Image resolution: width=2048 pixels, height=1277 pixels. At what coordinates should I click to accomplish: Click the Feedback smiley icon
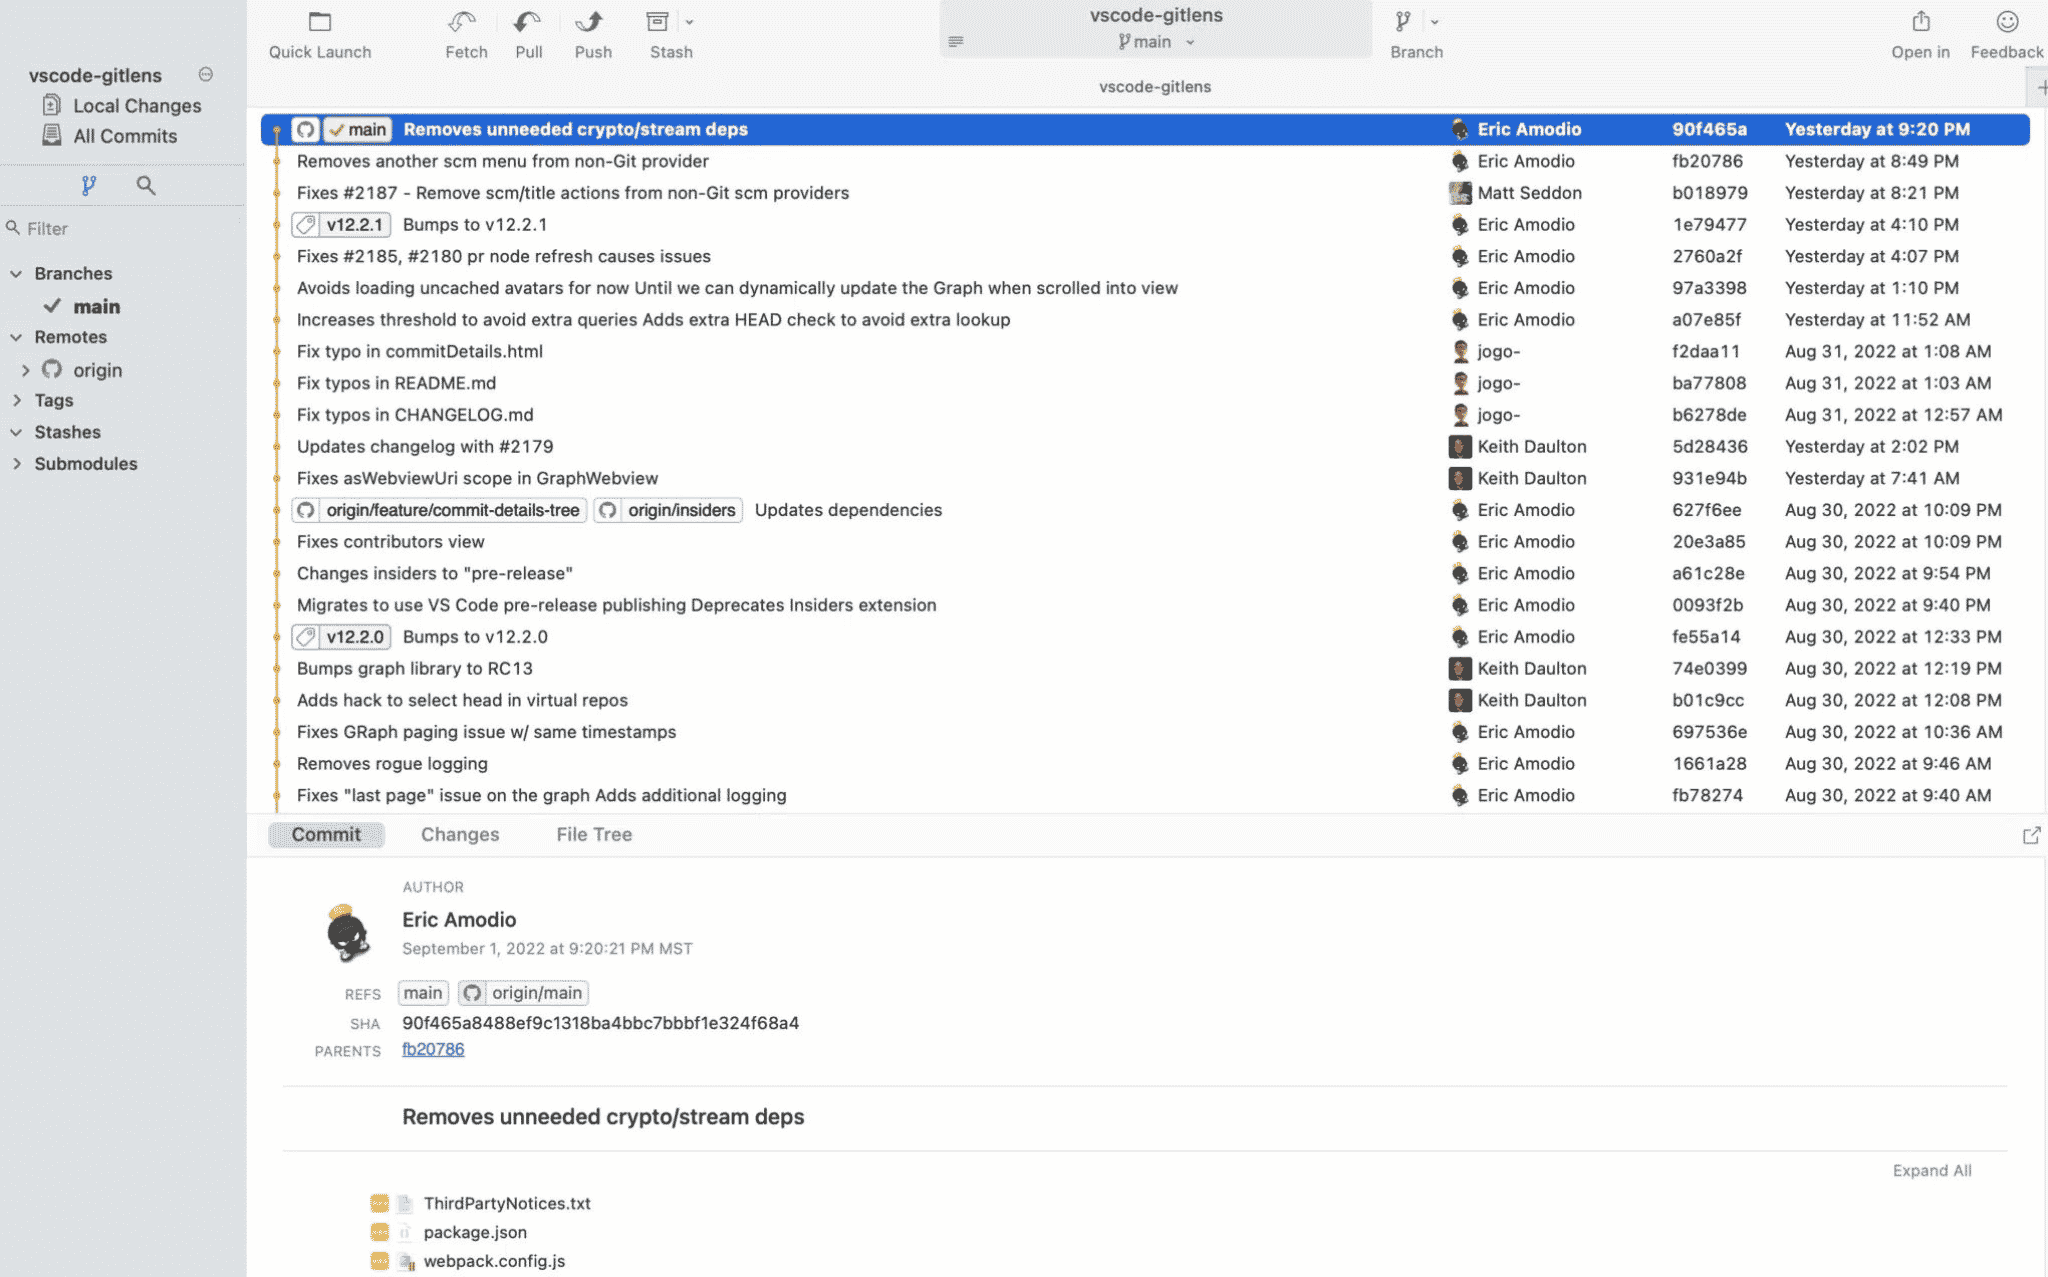(2006, 20)
